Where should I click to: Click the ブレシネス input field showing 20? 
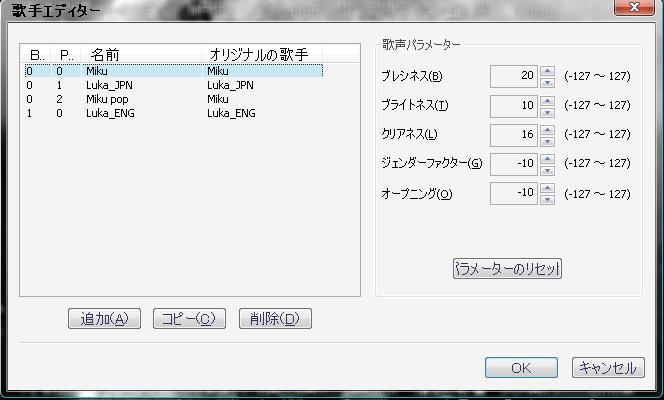click(514, 76)
